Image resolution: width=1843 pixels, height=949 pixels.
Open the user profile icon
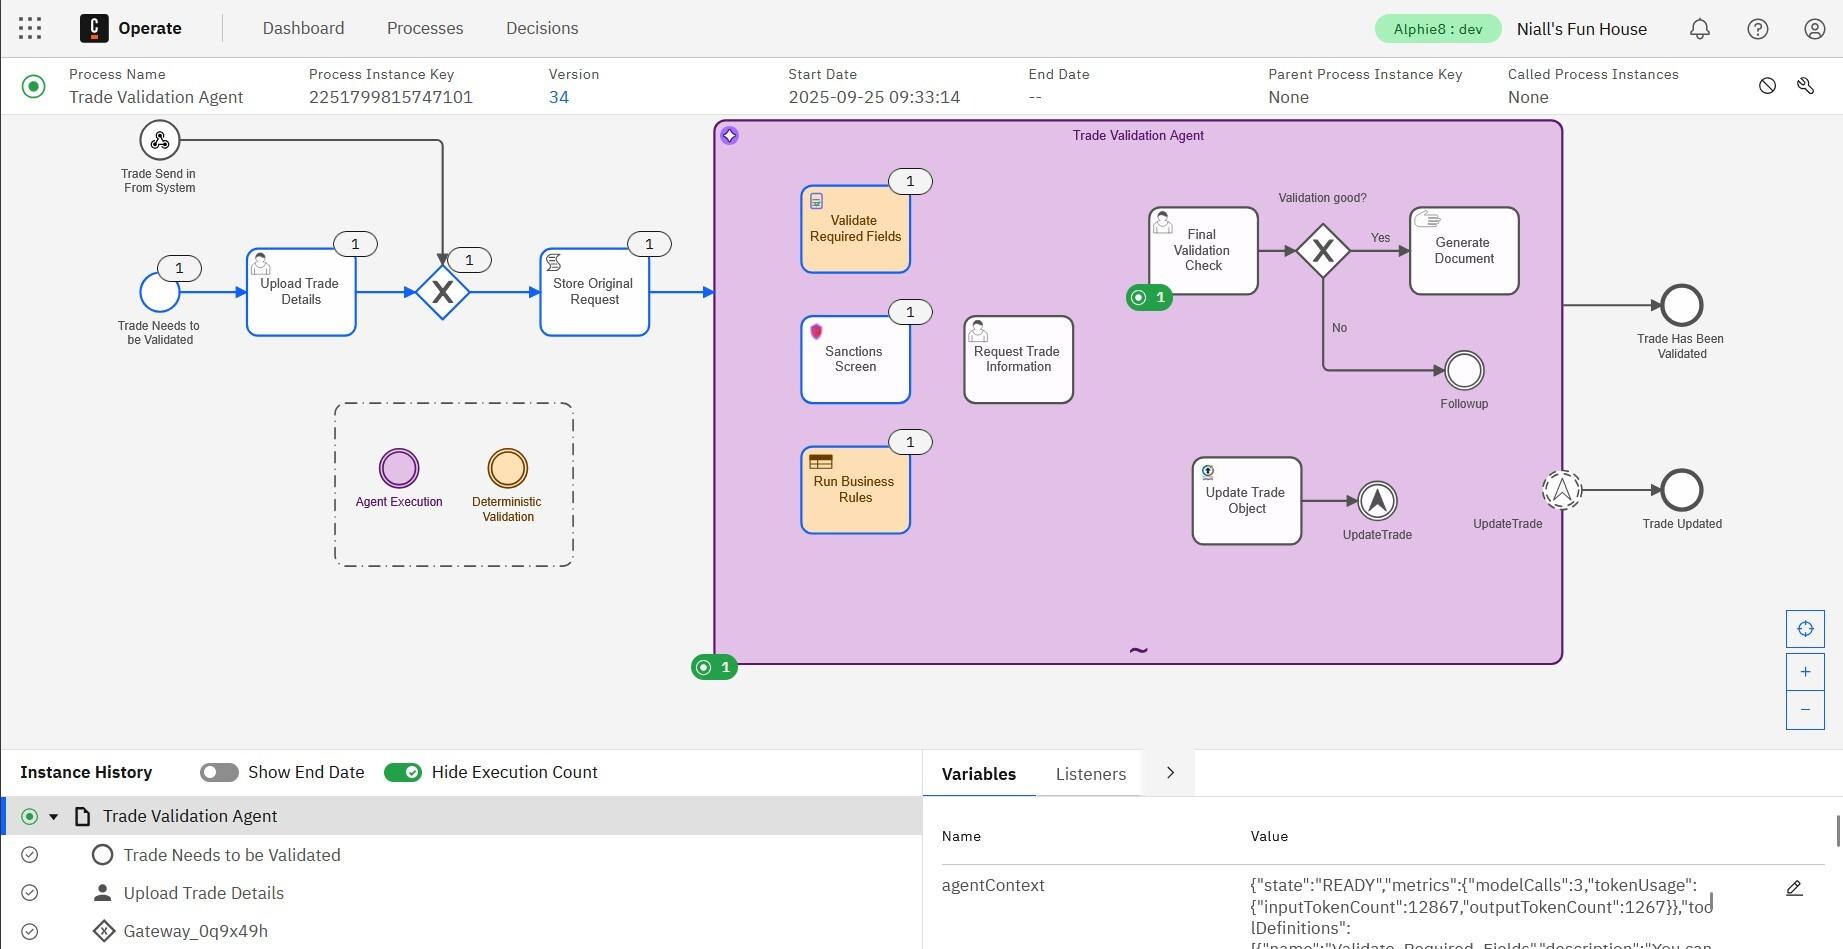click(1814, 29)
